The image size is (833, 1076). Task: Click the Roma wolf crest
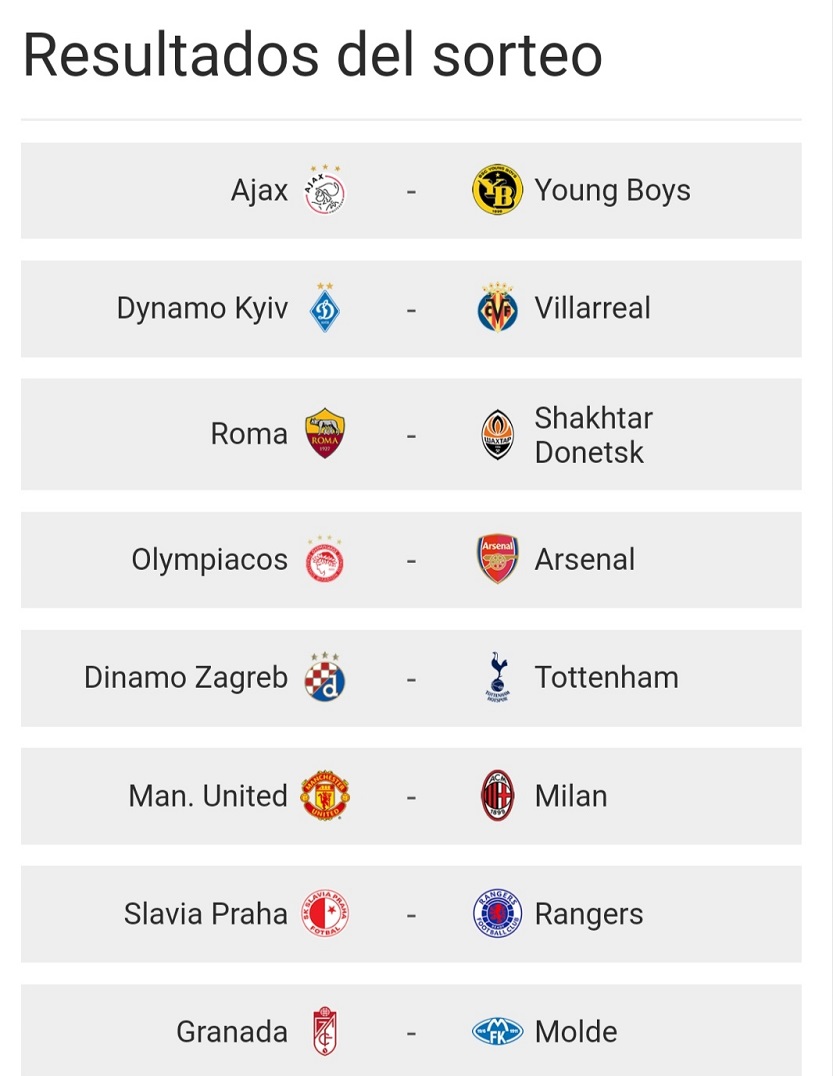pyautogui.click(x=325, y=434)
